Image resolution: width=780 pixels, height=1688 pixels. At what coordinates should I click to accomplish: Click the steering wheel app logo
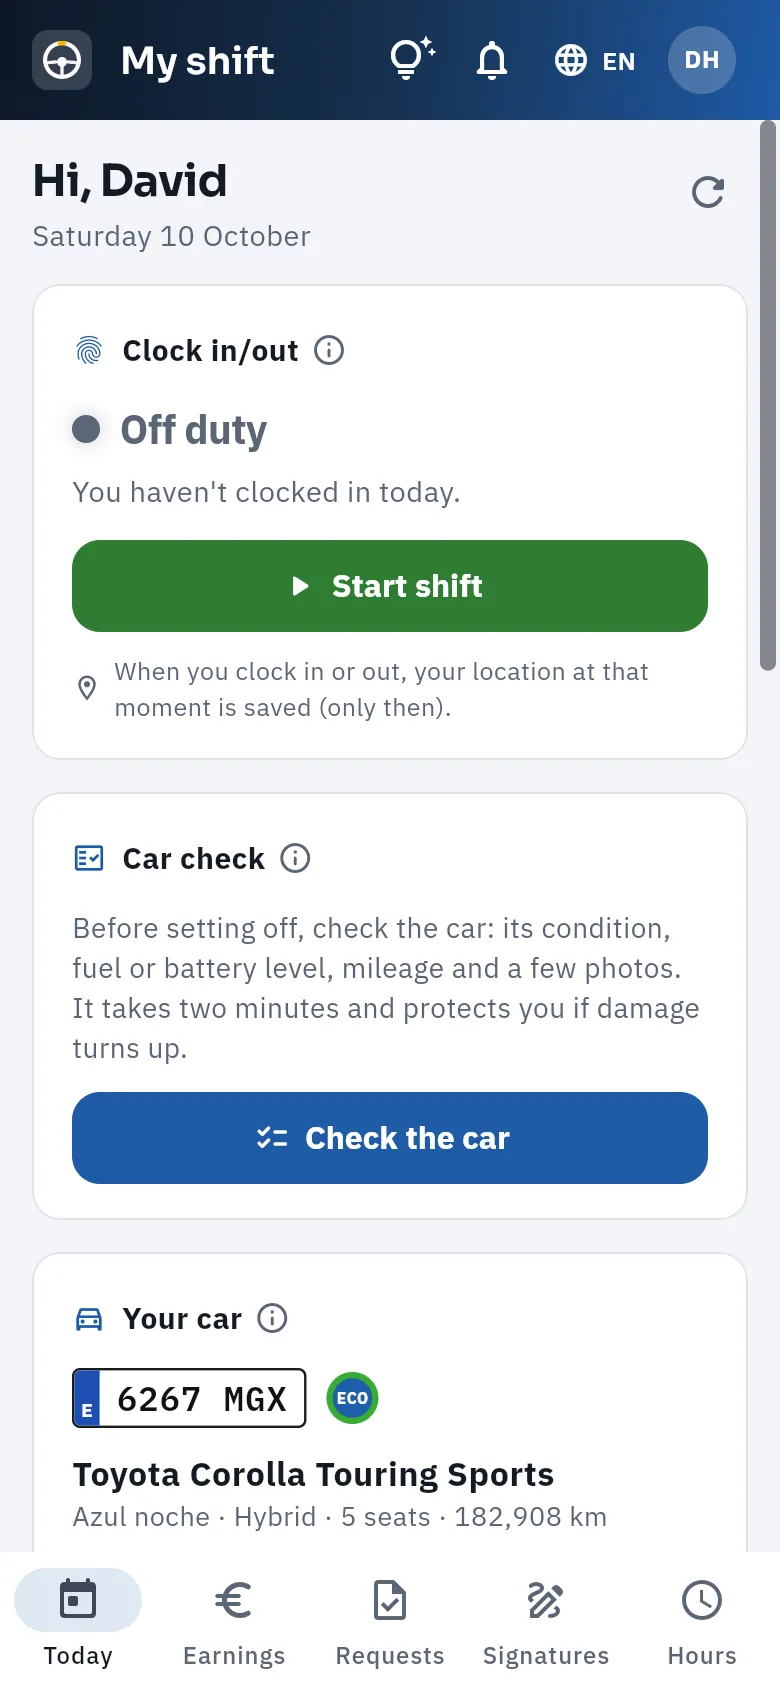coord(62,60)
